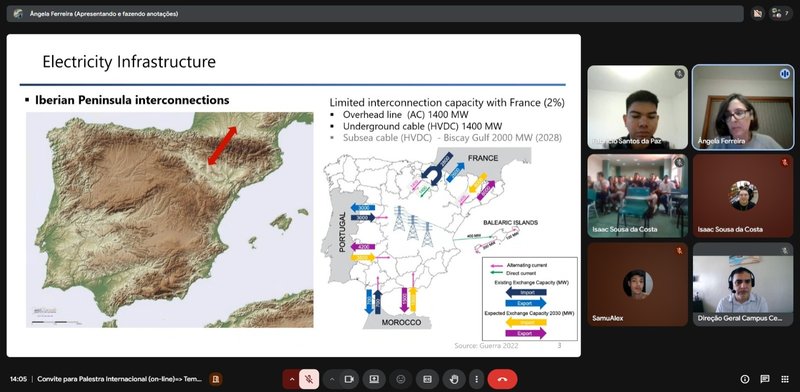The width and height of the screenshot is (800, 392).
Task: Click yellow Import arrow in legend
Action: click(526, 323)
